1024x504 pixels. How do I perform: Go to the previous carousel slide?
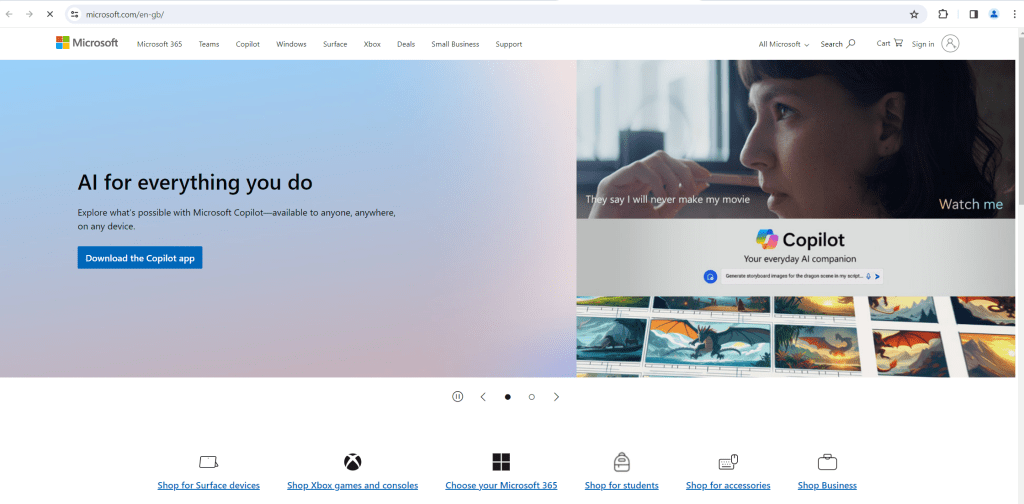pos(483,397)
